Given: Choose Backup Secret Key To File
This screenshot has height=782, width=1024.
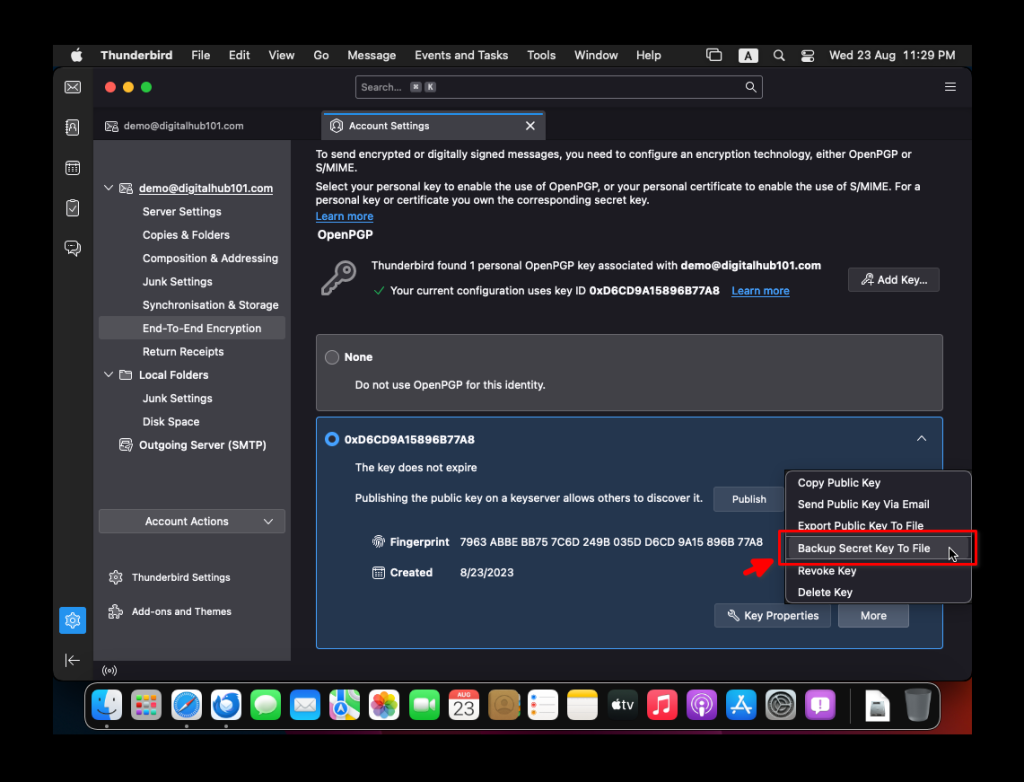Looking at the screenshot, I should coord(878,548).
